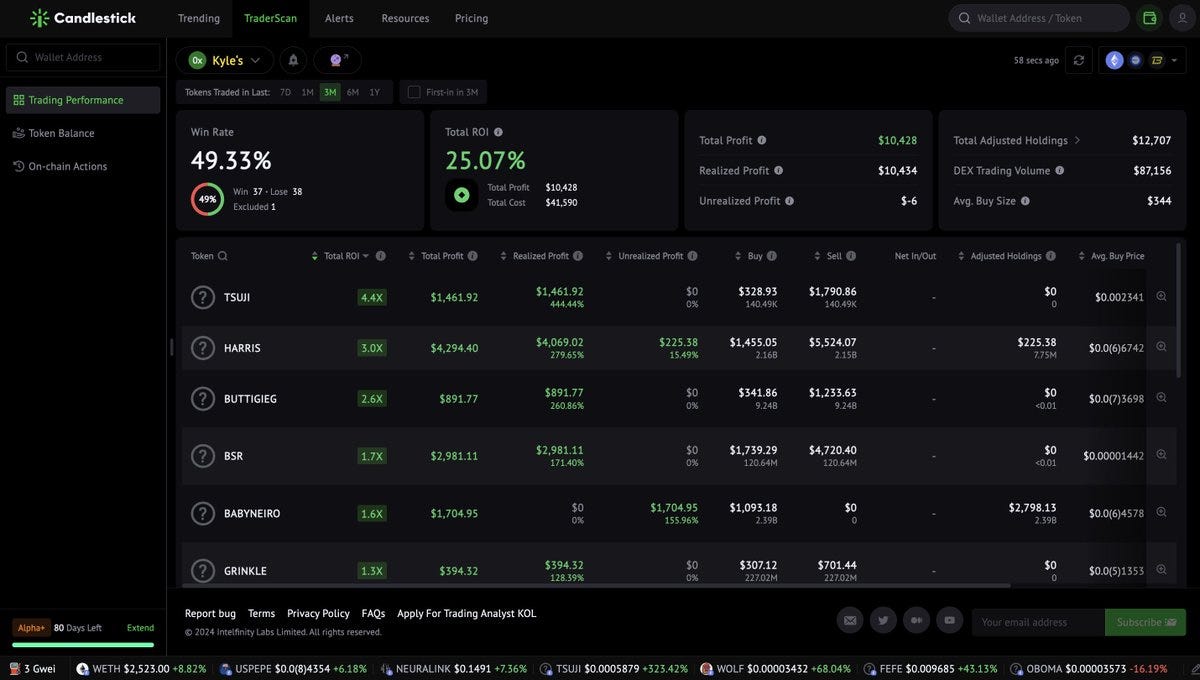Image resolution: width=1200 pixels, height=680 pixels.
Task: Click info icon next to Avg. Buy Size
Action: 1025,201
